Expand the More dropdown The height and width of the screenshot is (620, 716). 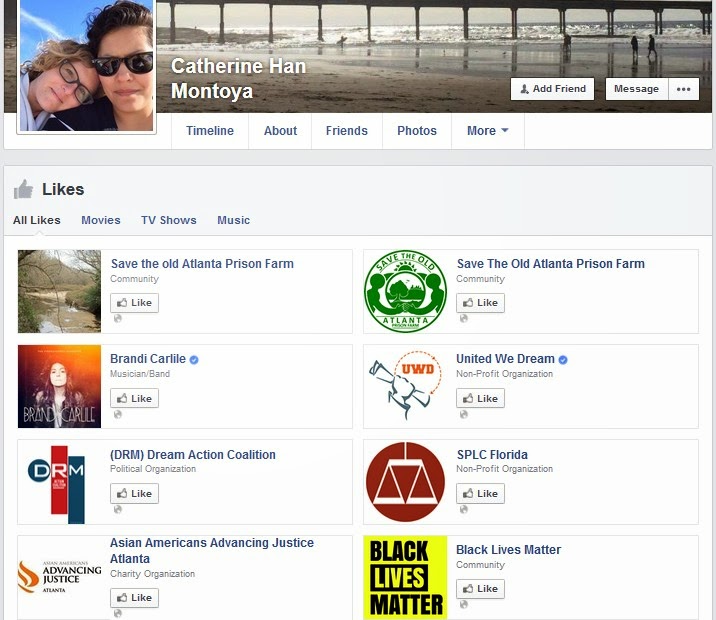488,131
